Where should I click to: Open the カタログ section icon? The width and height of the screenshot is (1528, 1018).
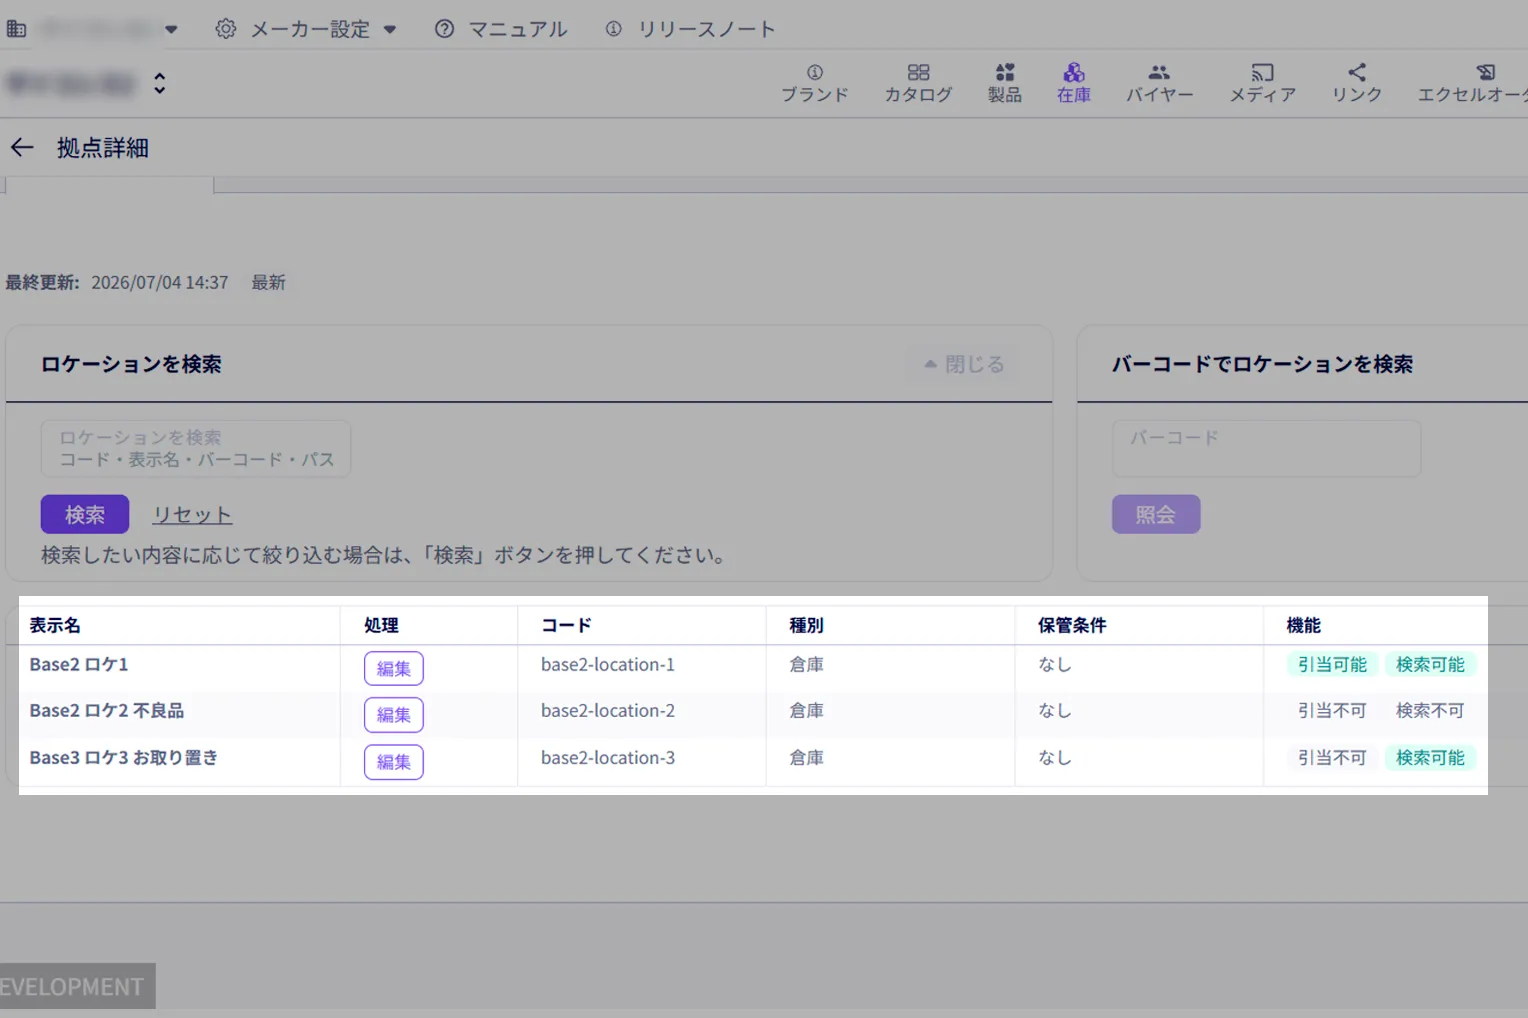(x=918, y=72)
